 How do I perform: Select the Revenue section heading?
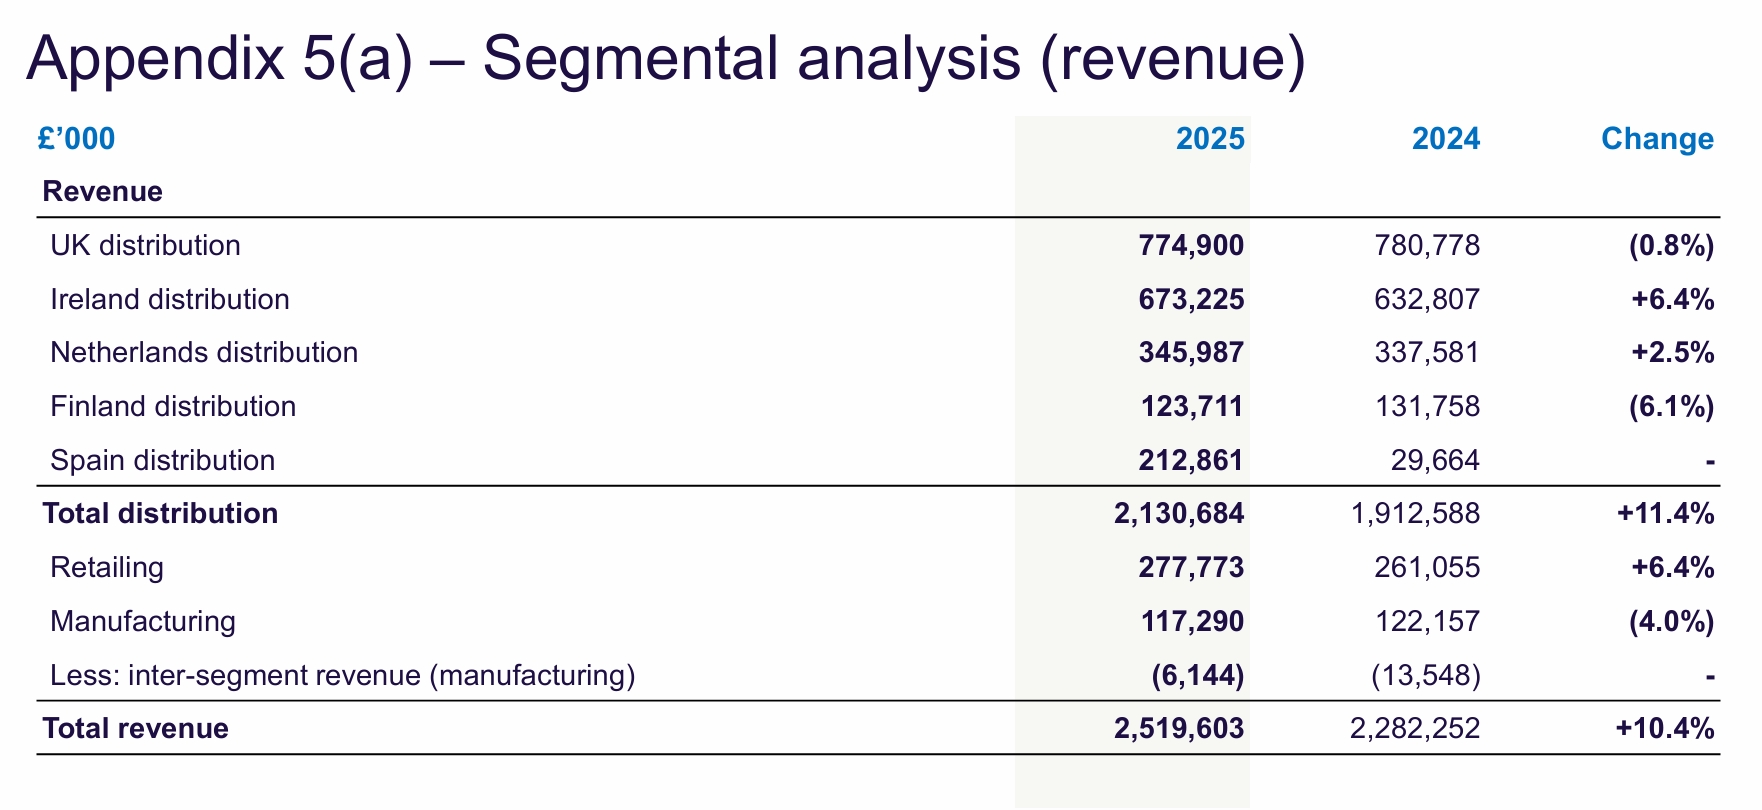[102, 192]
